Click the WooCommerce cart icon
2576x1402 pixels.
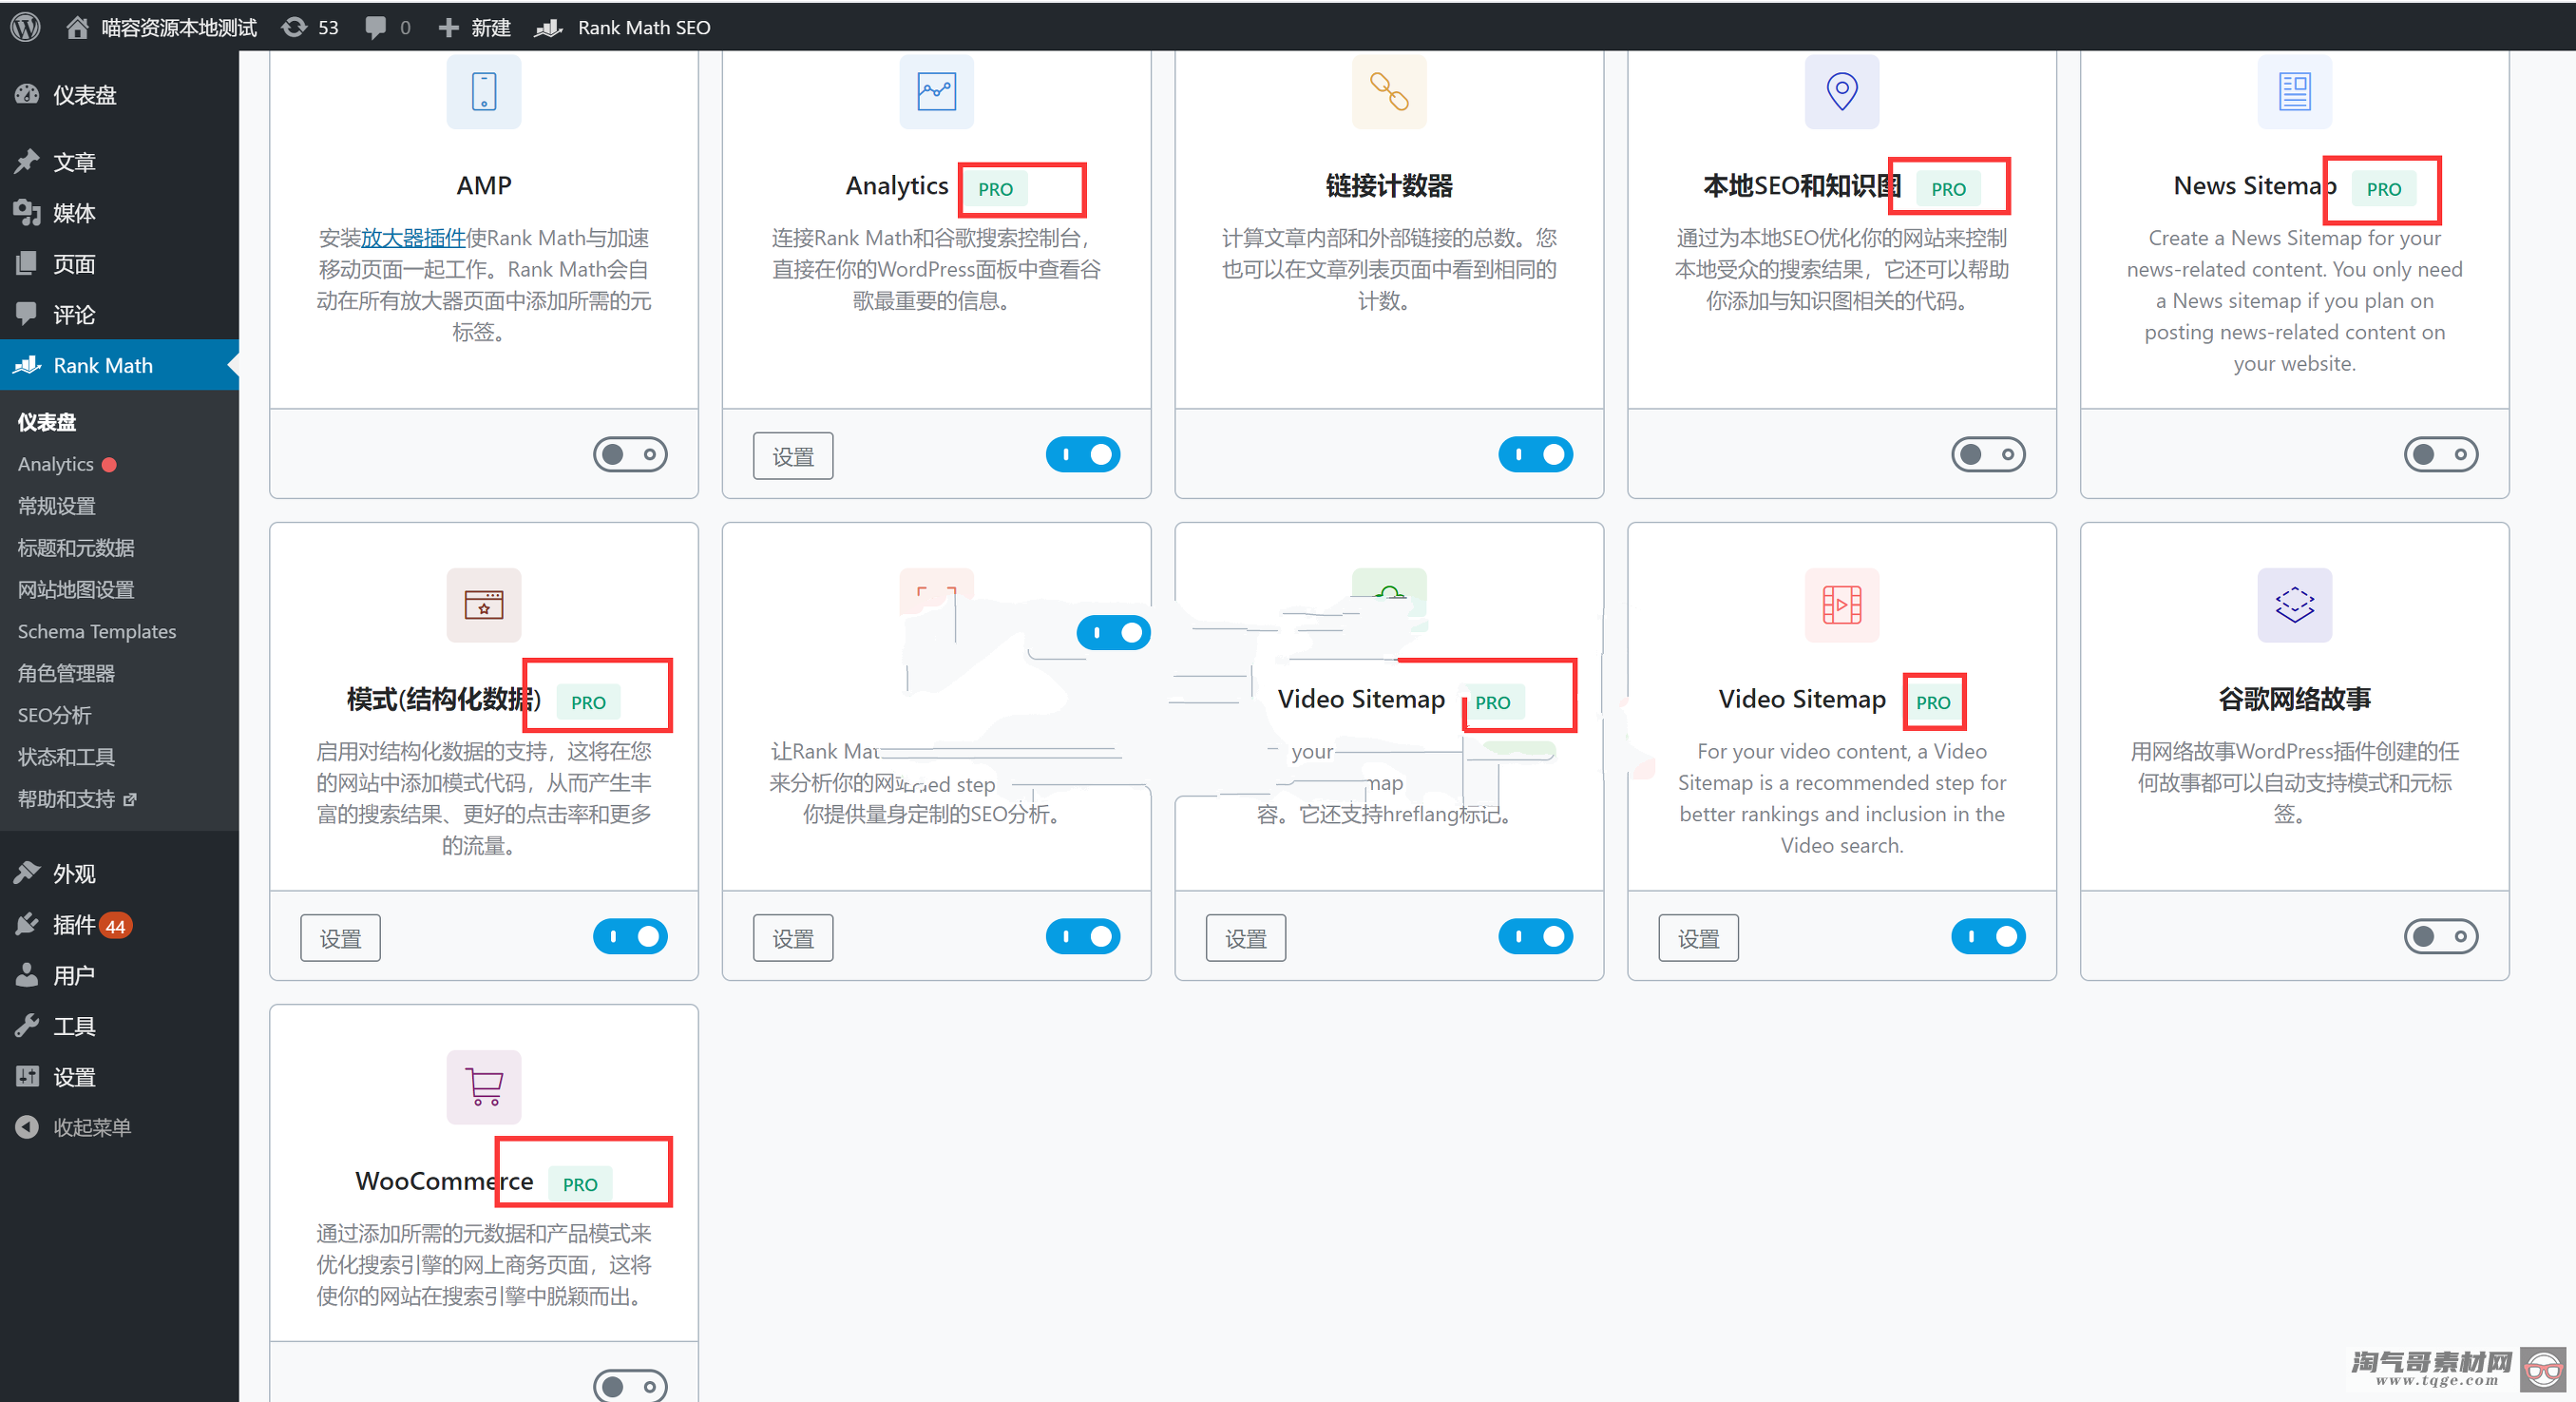pos(484,1087)
